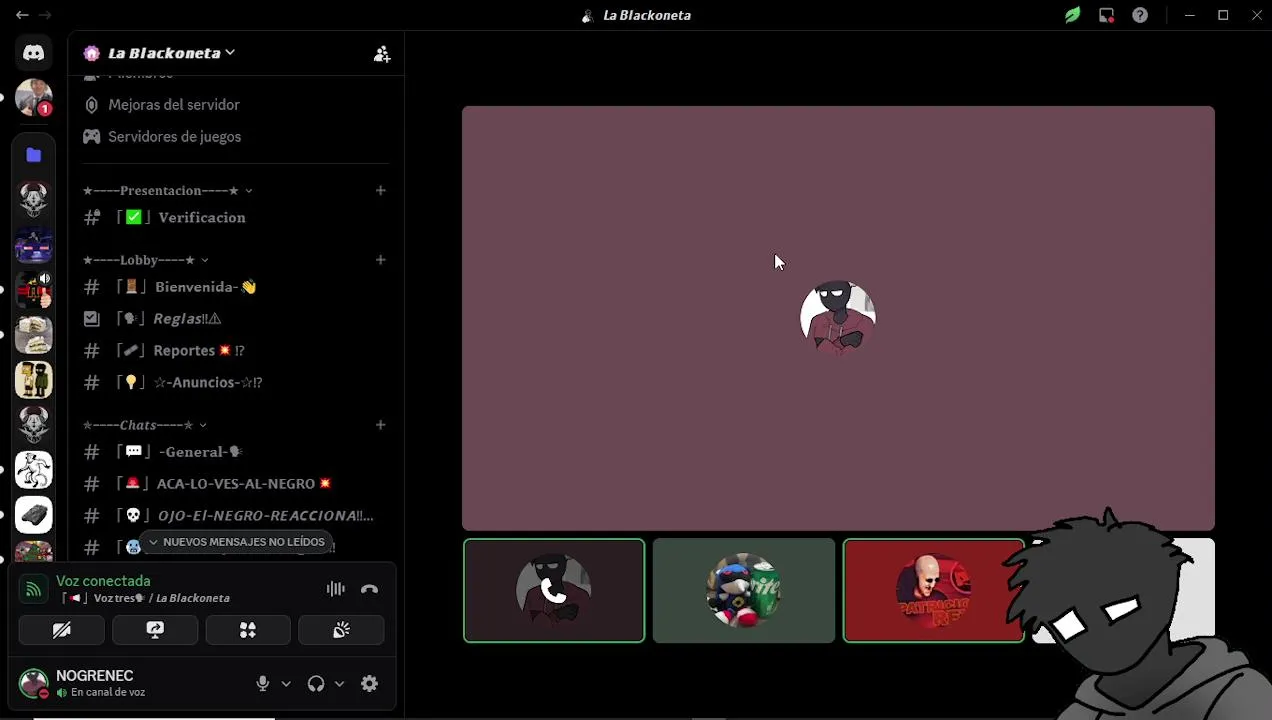
Task: Add channel to Lobby category
Action: pyautogui.click(x=380, y=260)
